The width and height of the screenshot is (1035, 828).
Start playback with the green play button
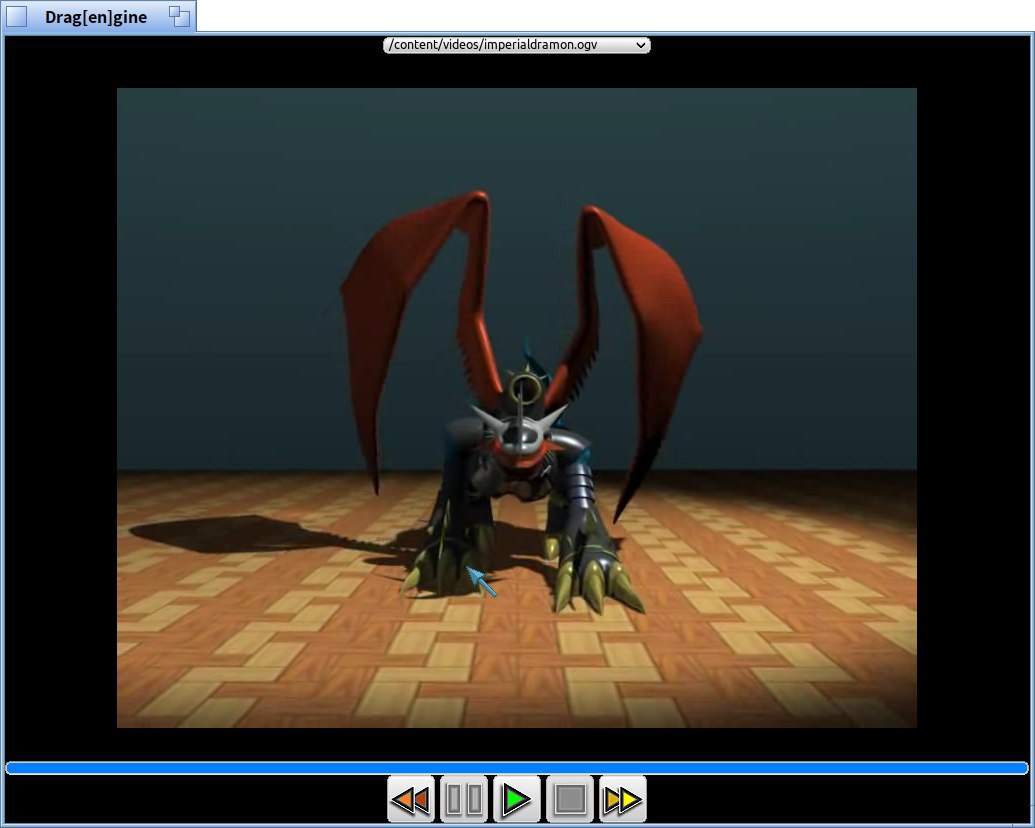point(516,799)
